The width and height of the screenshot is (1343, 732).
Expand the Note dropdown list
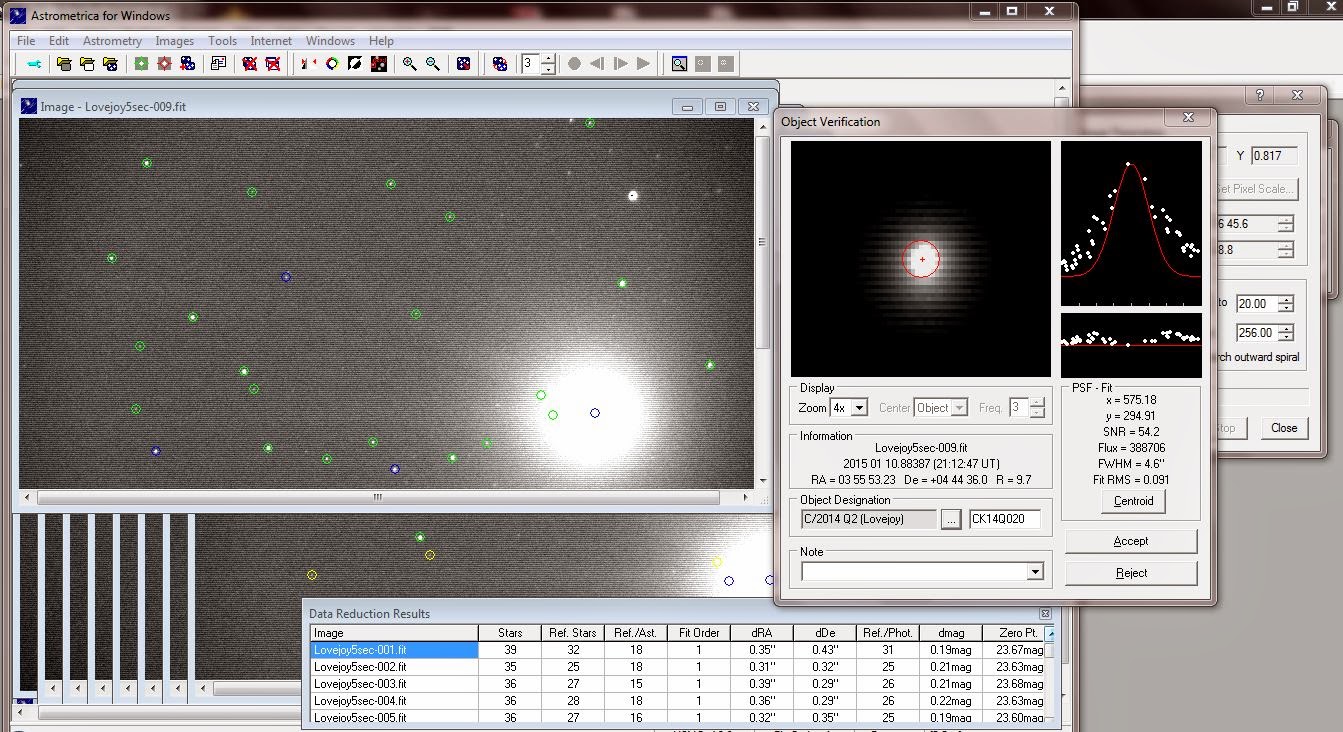(1035, 572)
